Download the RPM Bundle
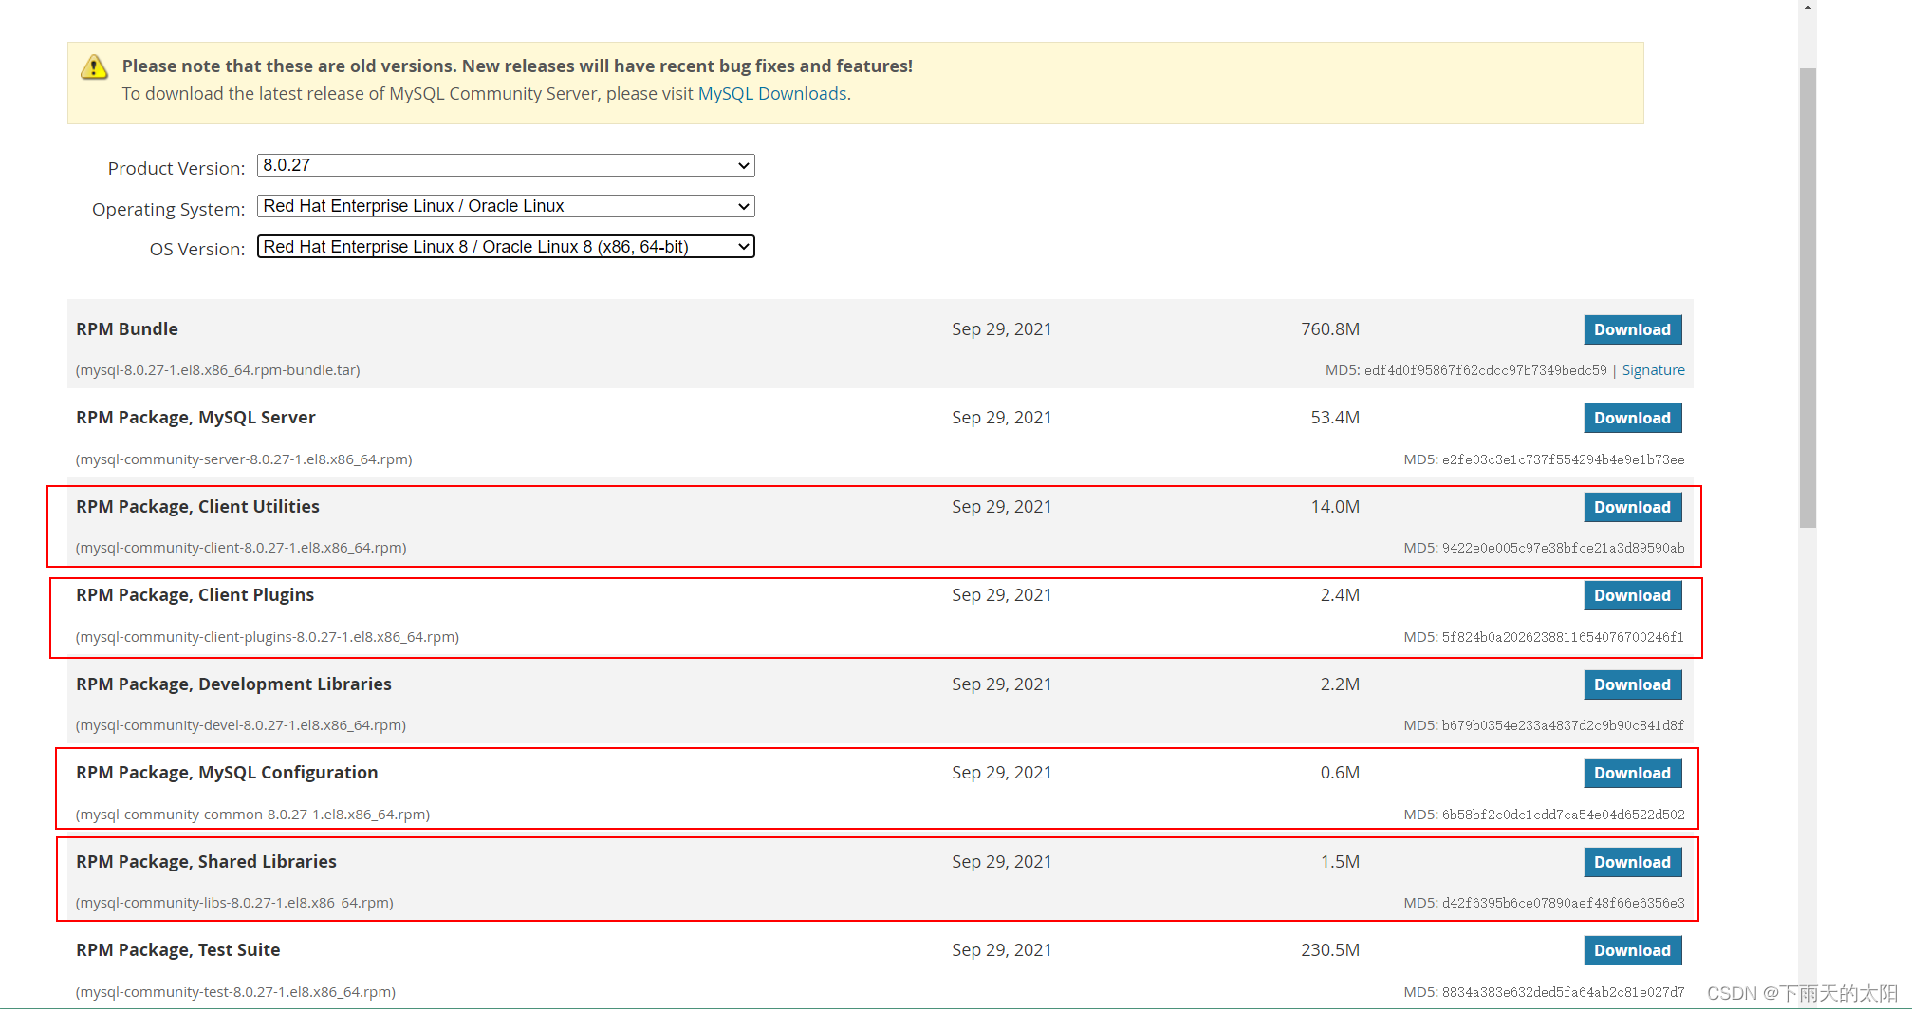Screen dimensions: 1912x1012 point(1633,330)
